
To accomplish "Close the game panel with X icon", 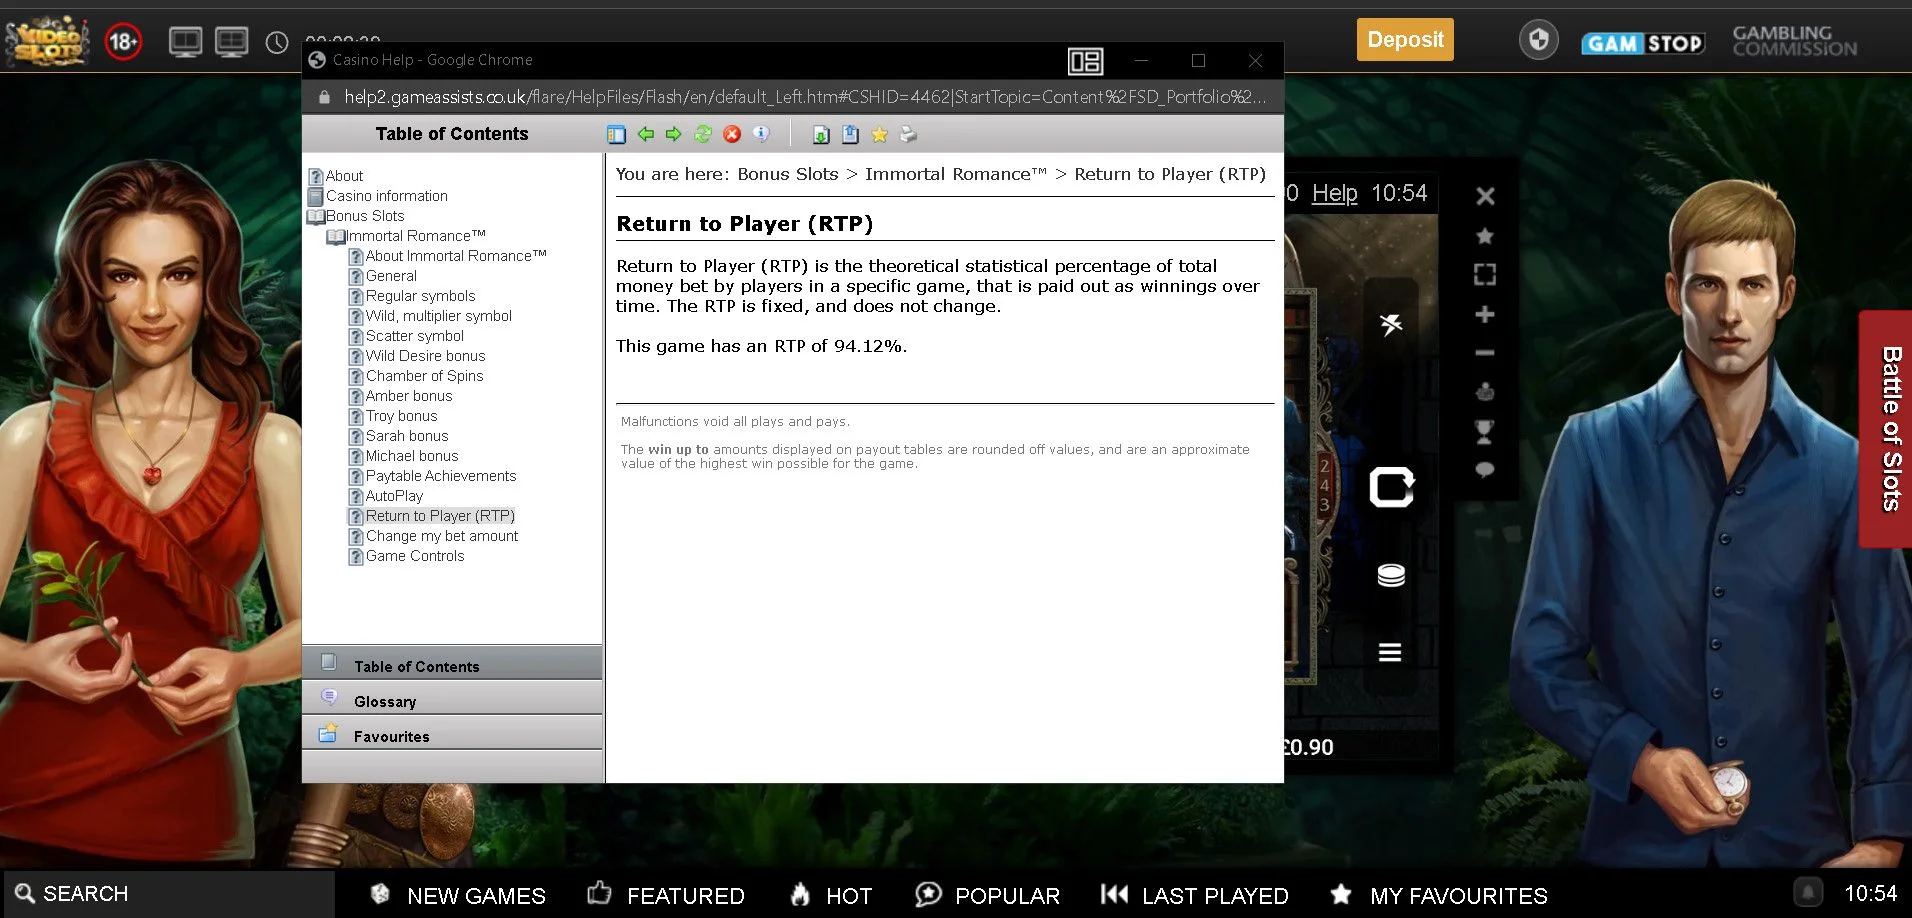I will 1486,196.
